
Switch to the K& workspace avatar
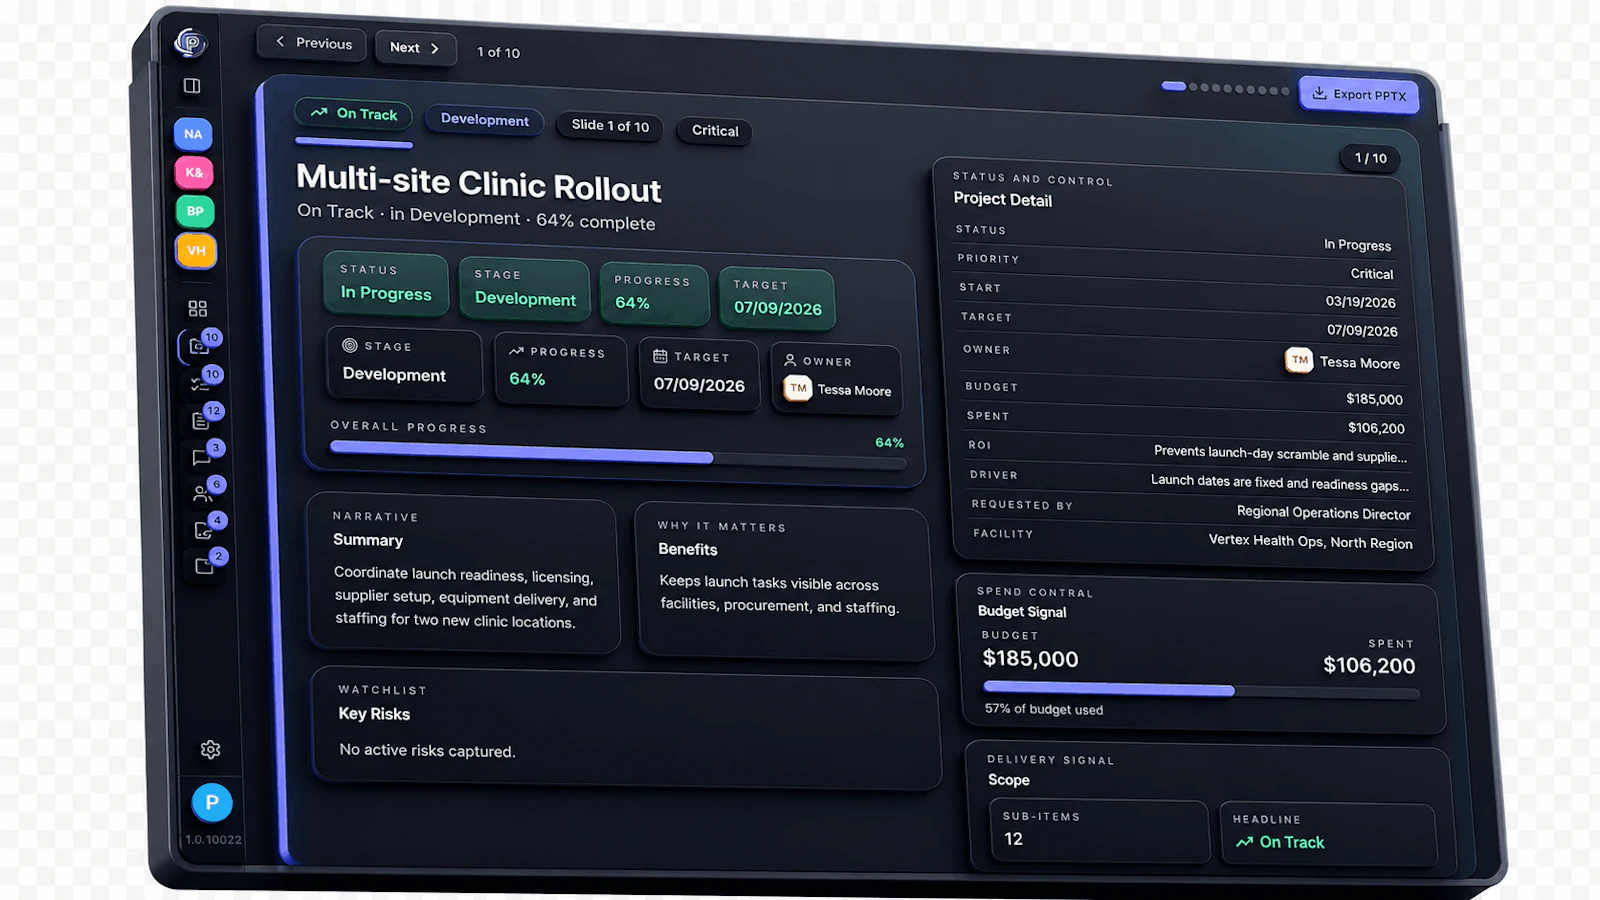pyautogui.click(x=194, y=172)
